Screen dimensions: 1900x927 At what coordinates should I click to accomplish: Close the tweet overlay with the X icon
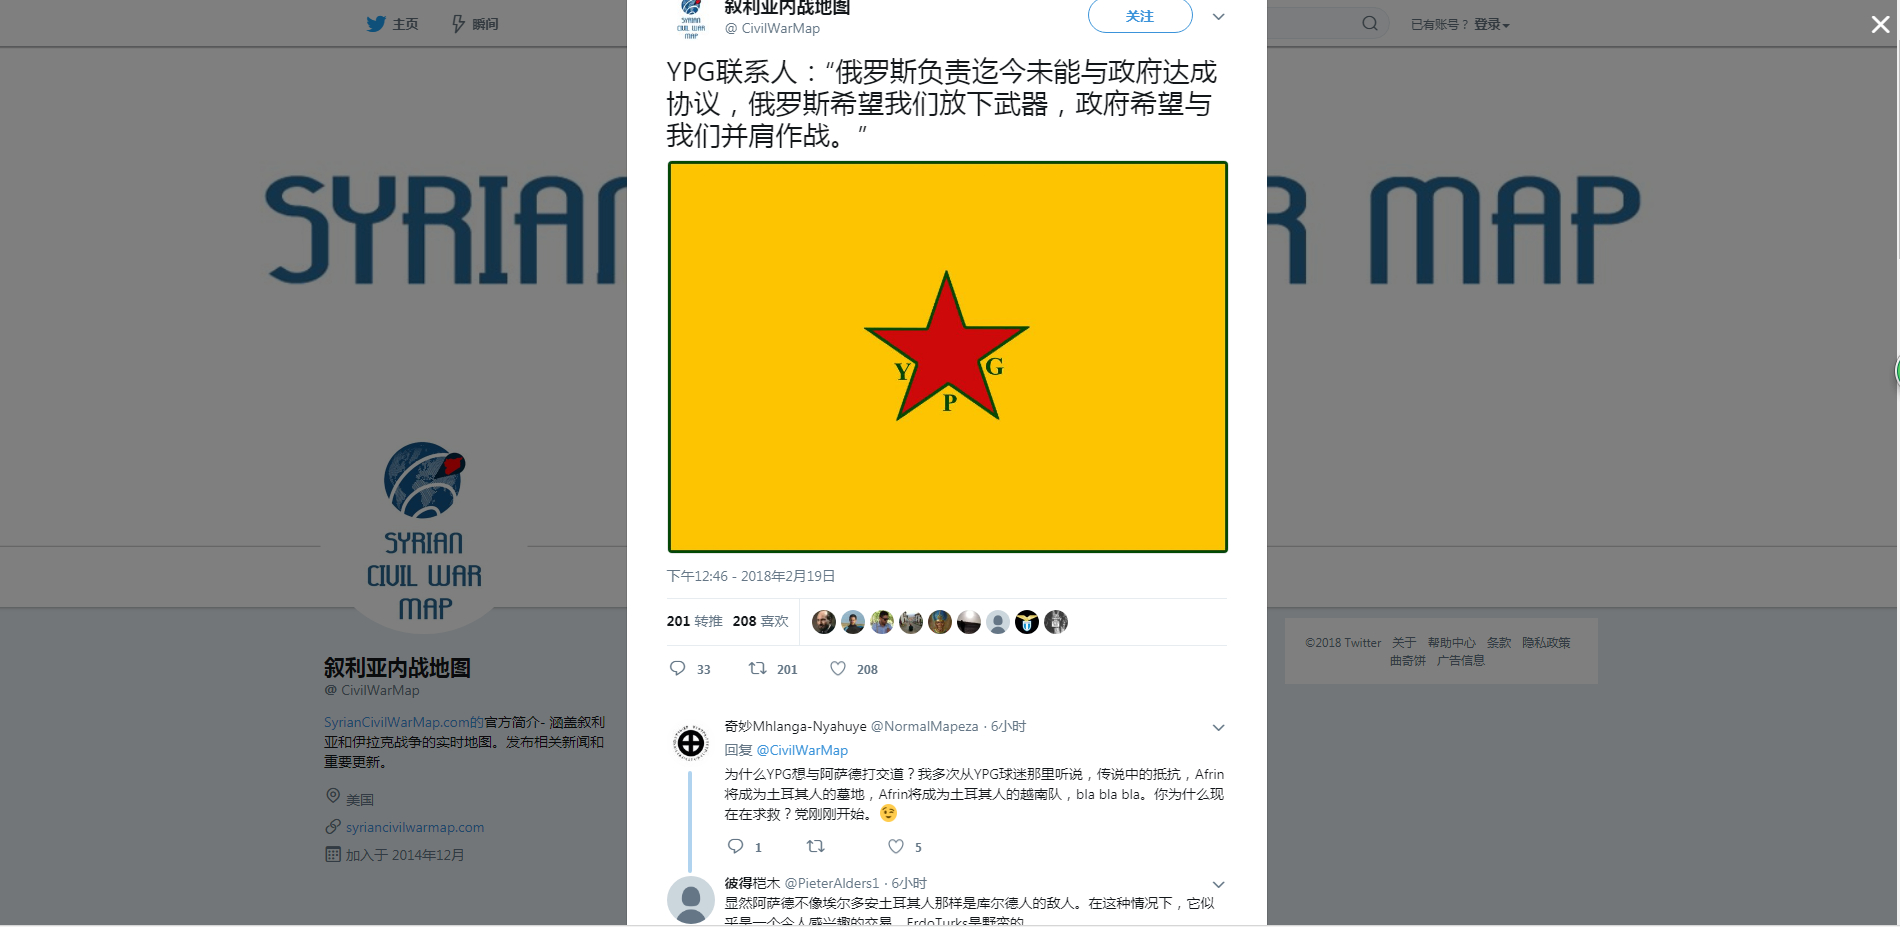pyautogui.click(x=1880, y=24)
